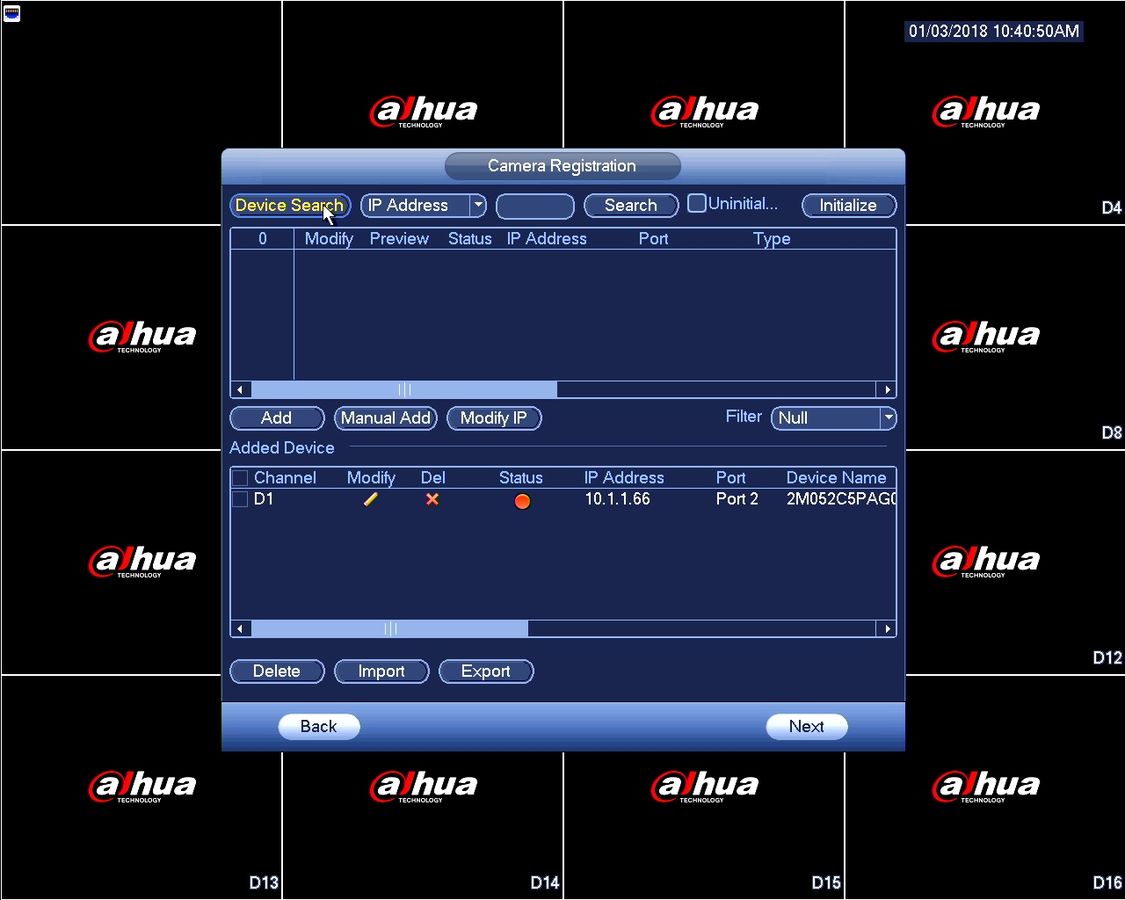Expand the Filter dropdown showing Null
This screenshot has height=900, width=1125.
(x=834, y=418)
